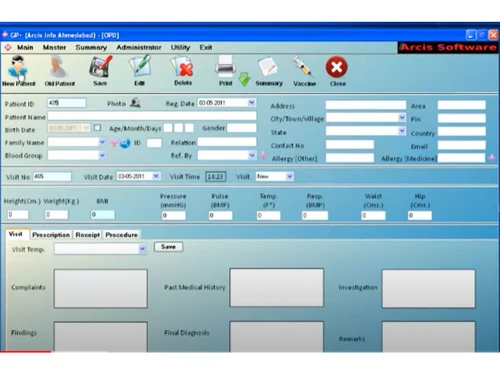Open the Visit Temp. dropdown
Viewport: 500px width, 375px height.
[143, 249]
